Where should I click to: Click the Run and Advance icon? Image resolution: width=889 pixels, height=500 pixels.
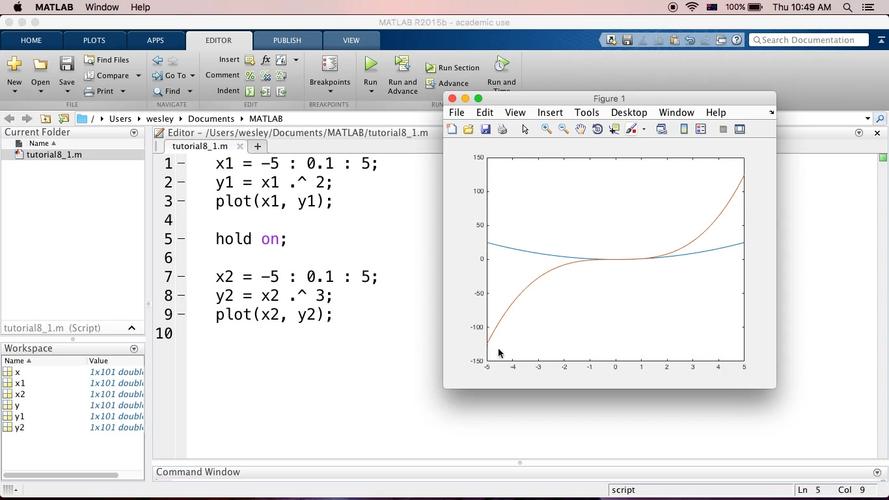pyautogui.click(x=402, y=66)
